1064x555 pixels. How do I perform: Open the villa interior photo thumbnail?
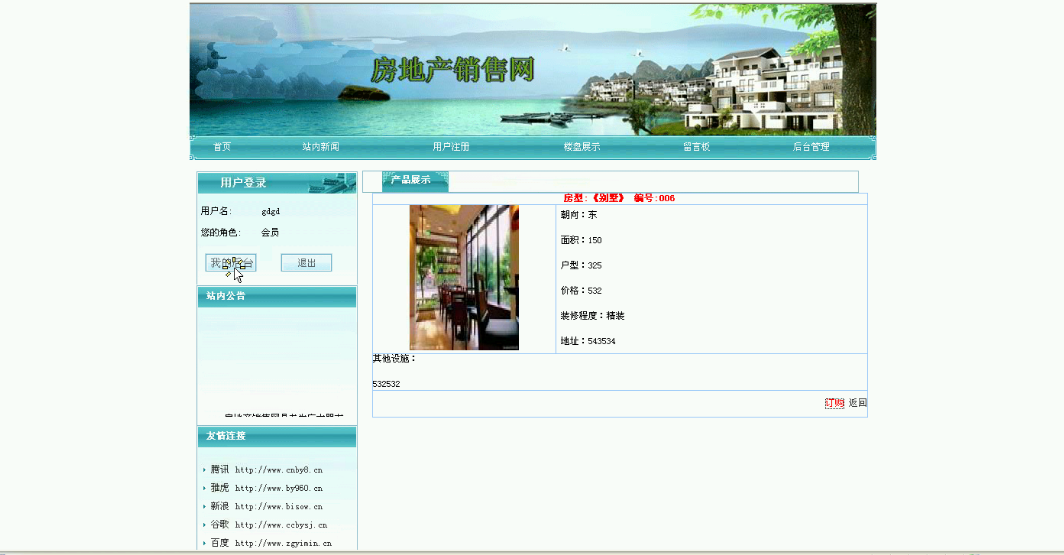464,278
